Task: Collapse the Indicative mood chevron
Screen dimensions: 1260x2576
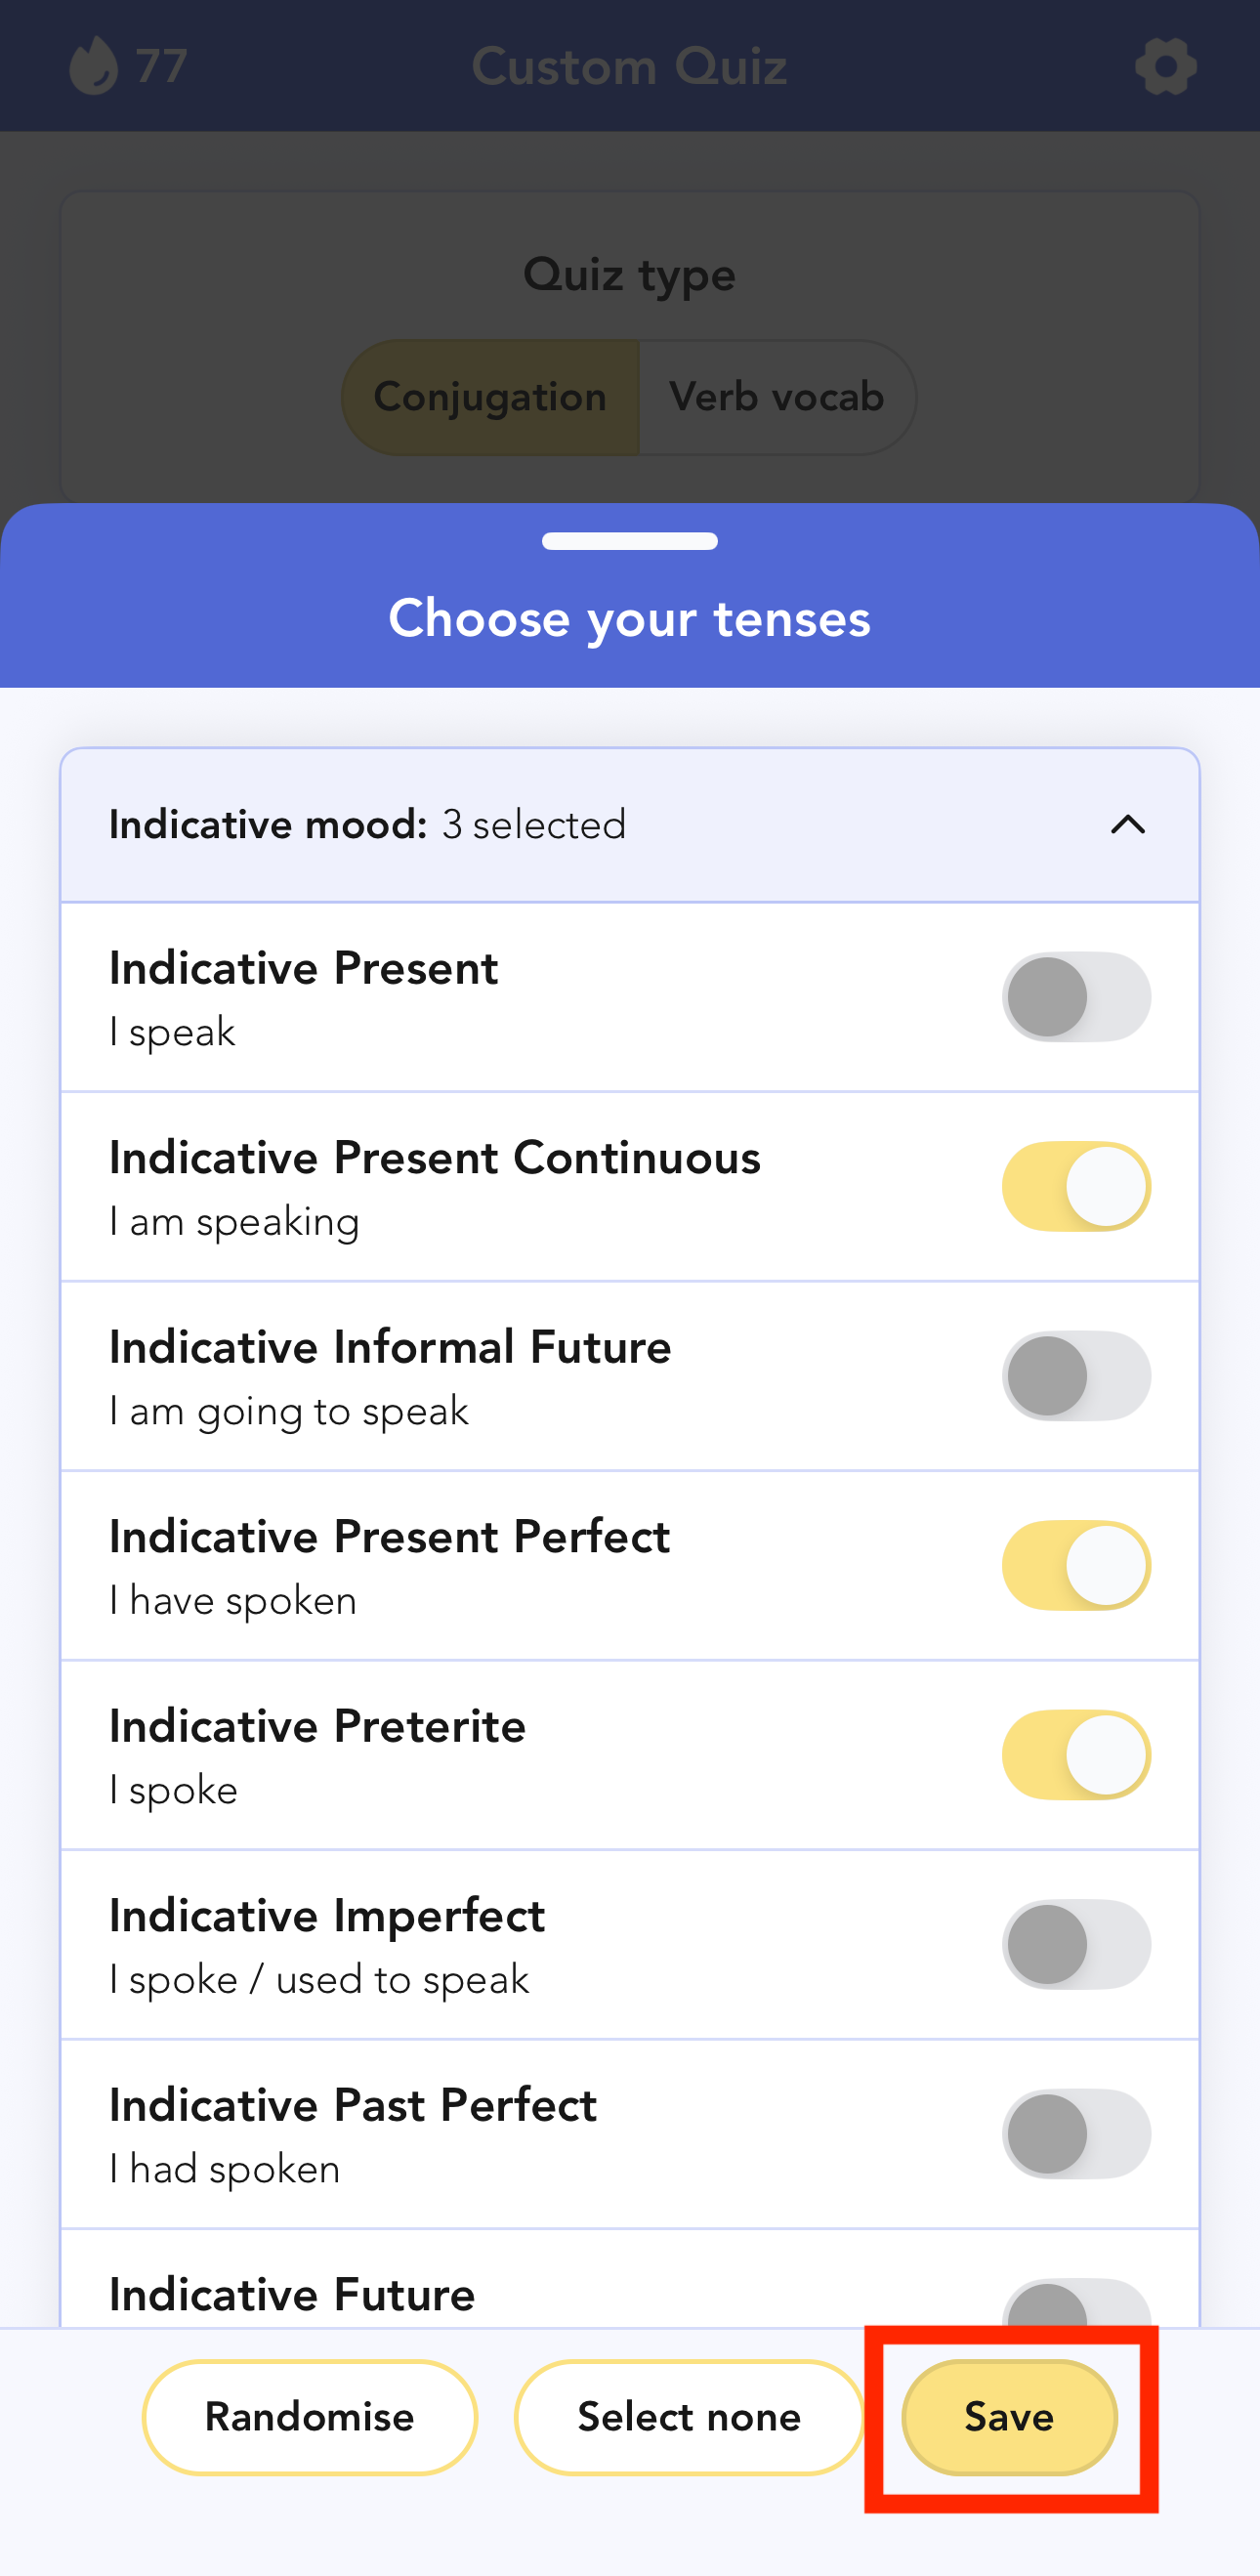Action: point(1127,825)
